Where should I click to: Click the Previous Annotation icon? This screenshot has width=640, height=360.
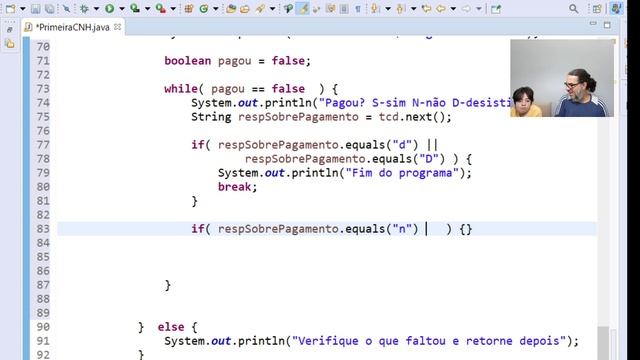(401, 9)
